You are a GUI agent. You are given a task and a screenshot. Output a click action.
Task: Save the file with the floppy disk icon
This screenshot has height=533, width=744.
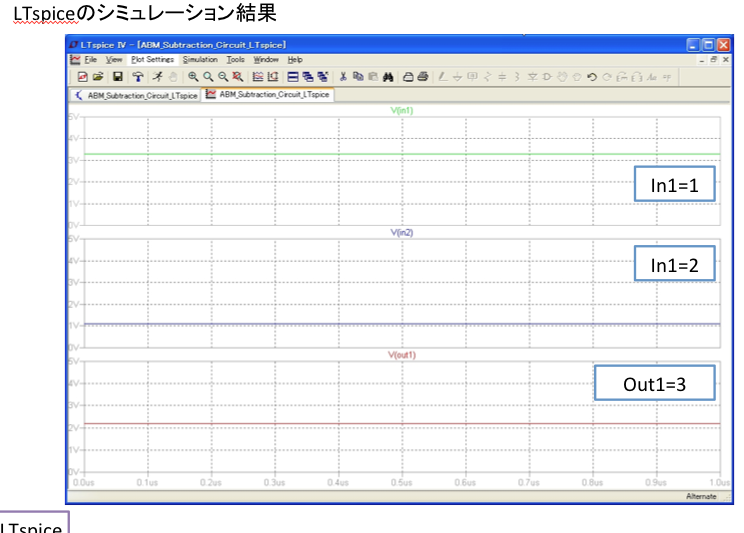(118, 76)
